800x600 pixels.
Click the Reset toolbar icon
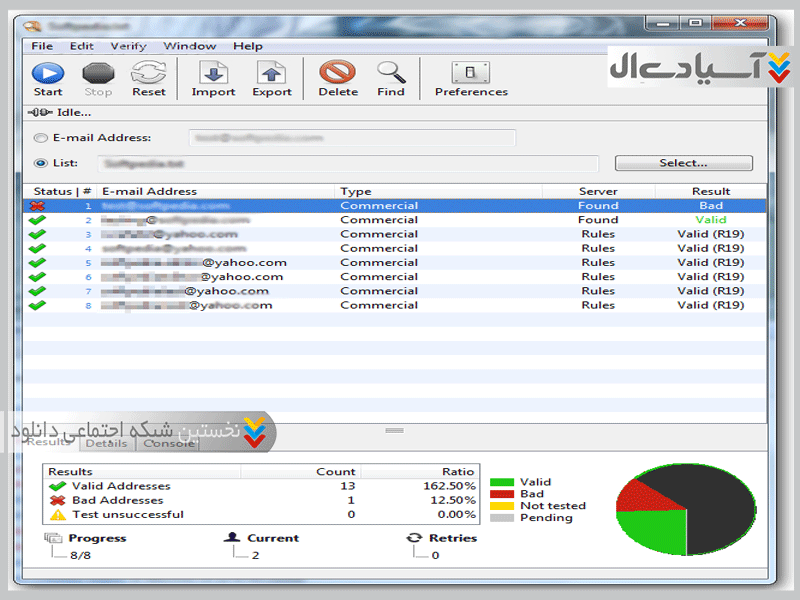[148, 73]
